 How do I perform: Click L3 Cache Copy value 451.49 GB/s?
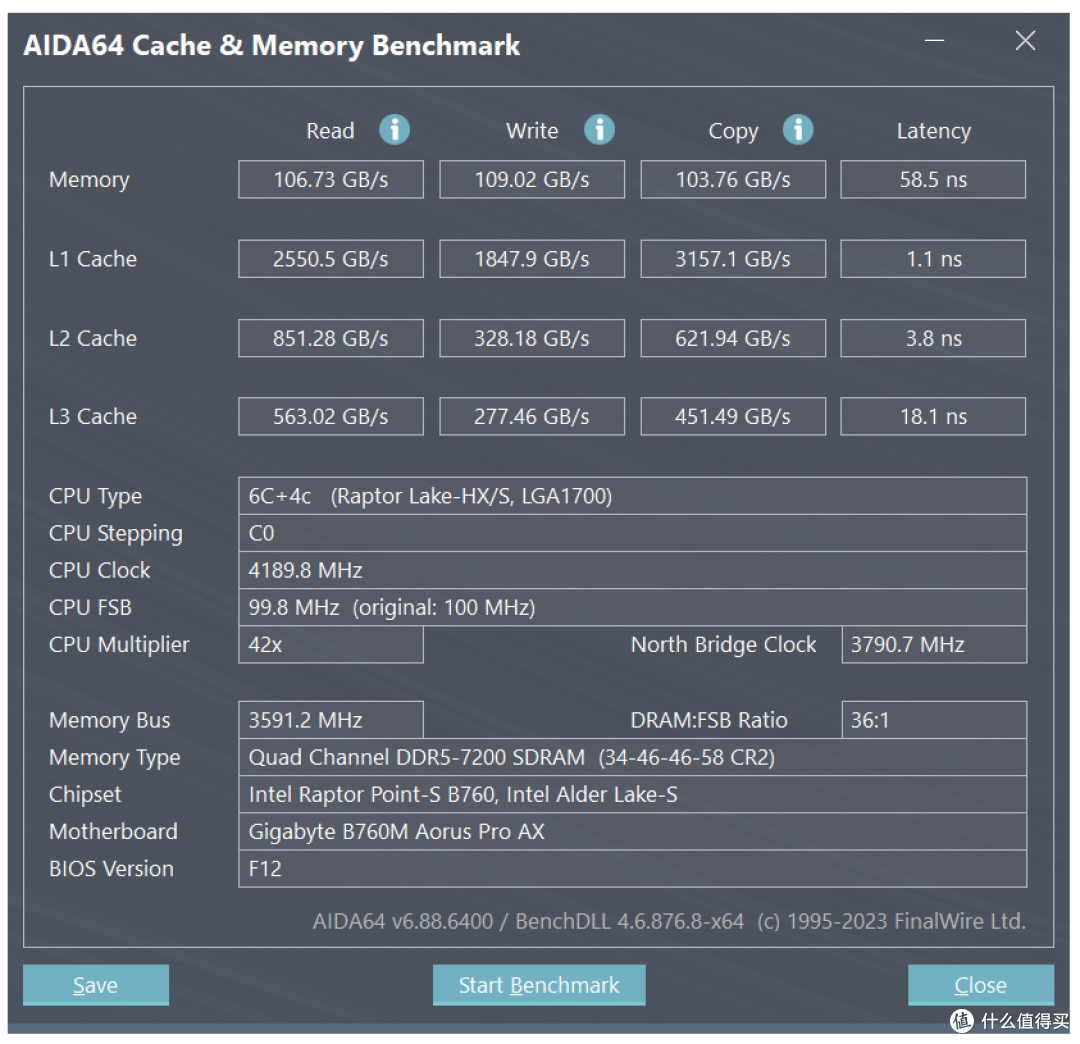(733, 417)
